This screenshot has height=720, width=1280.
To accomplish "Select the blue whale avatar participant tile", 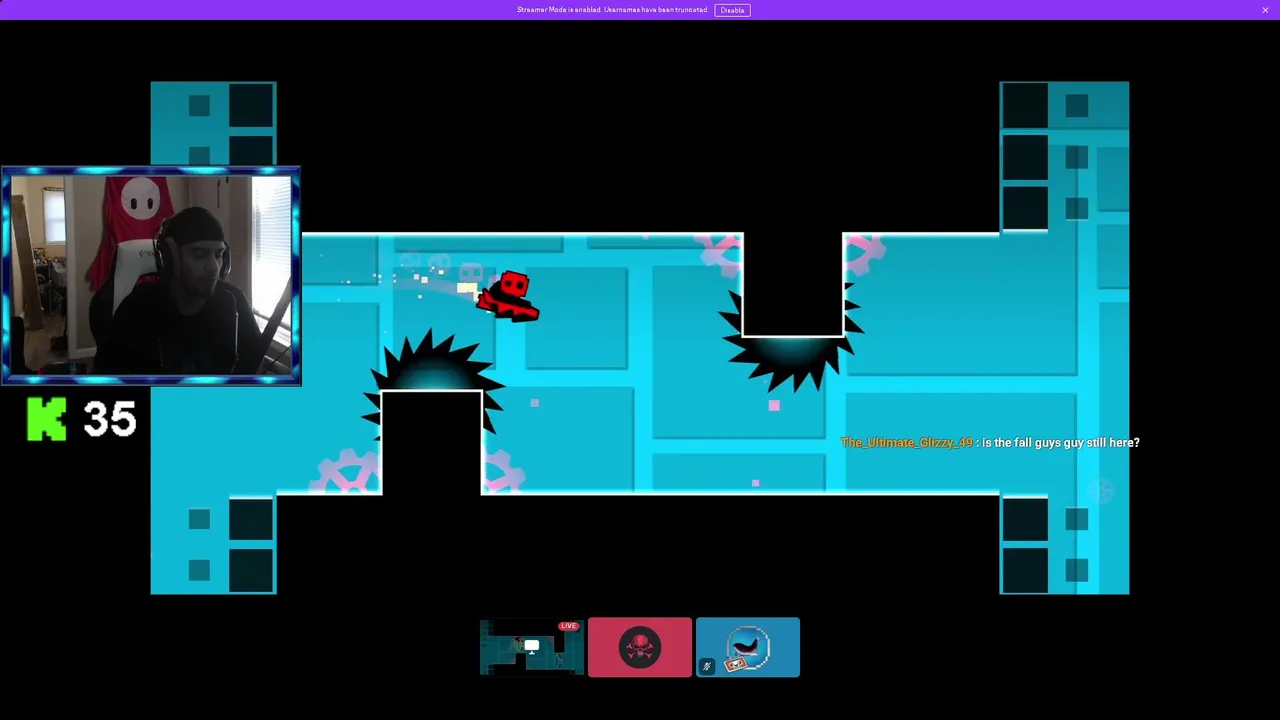I will [748, 647].
